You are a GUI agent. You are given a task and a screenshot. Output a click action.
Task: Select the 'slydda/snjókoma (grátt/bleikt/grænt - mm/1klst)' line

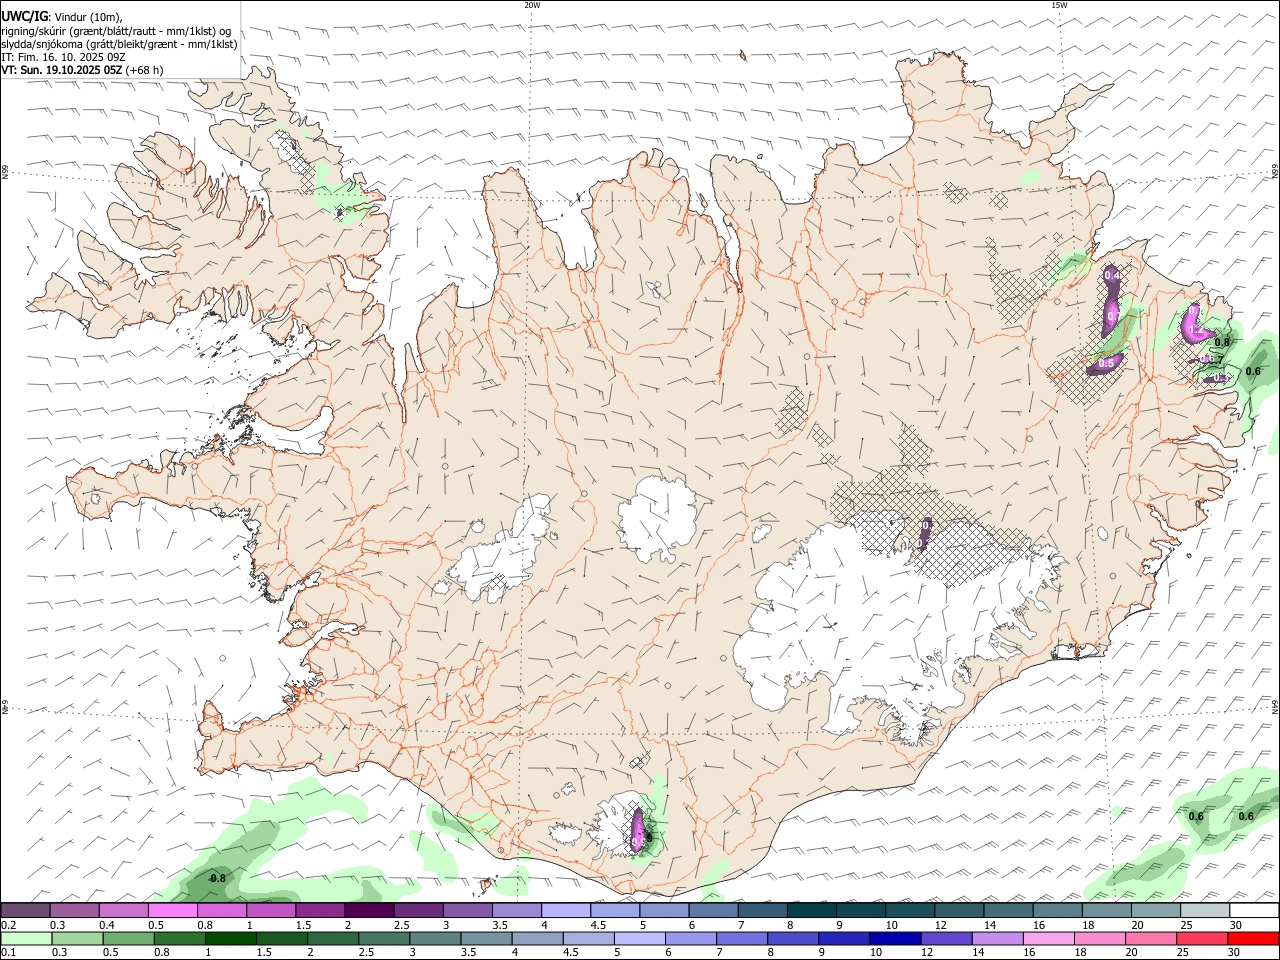[x=119, y=44]
